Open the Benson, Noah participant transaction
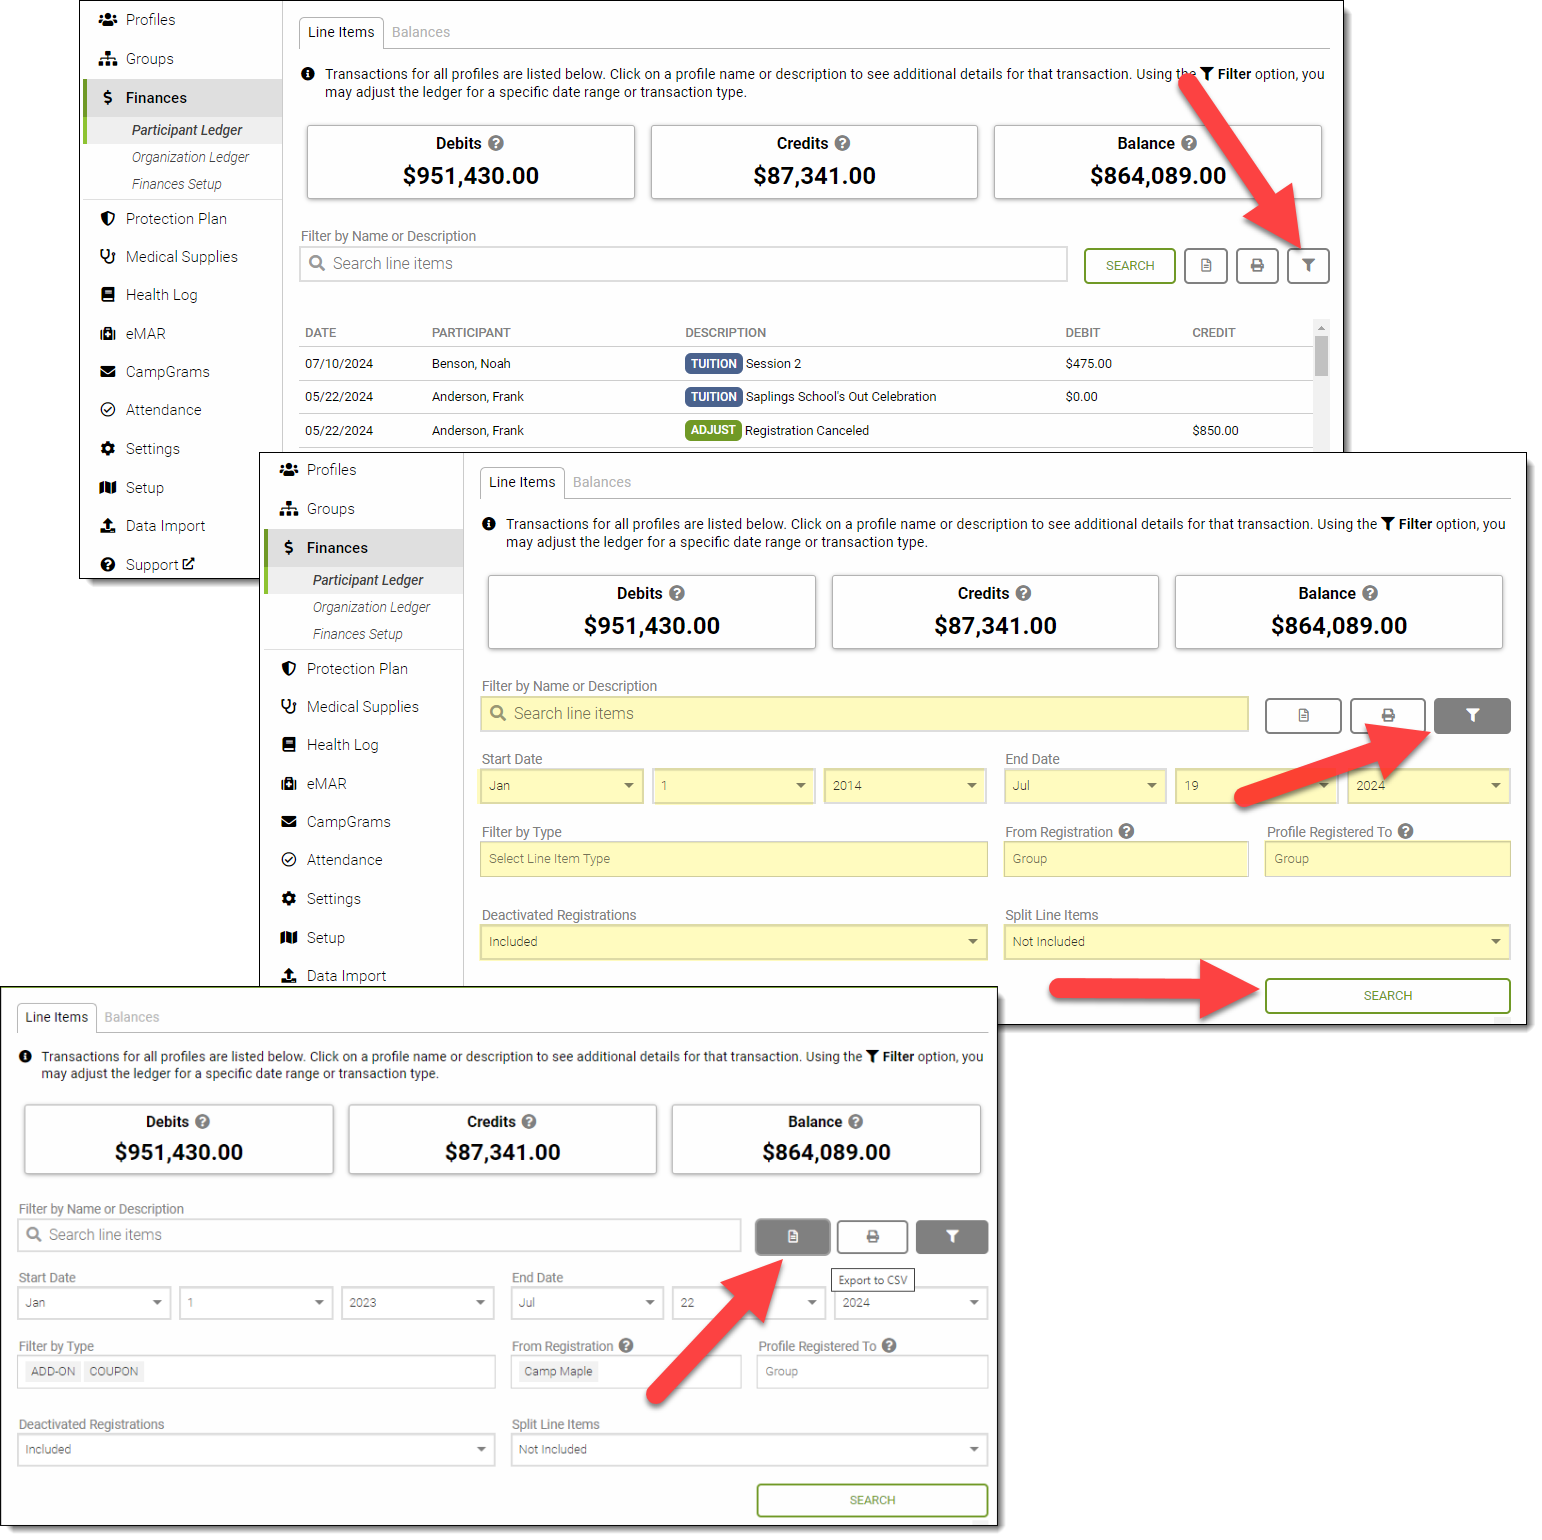This screenshot has height=1540, width=1542. pos(471,364)
